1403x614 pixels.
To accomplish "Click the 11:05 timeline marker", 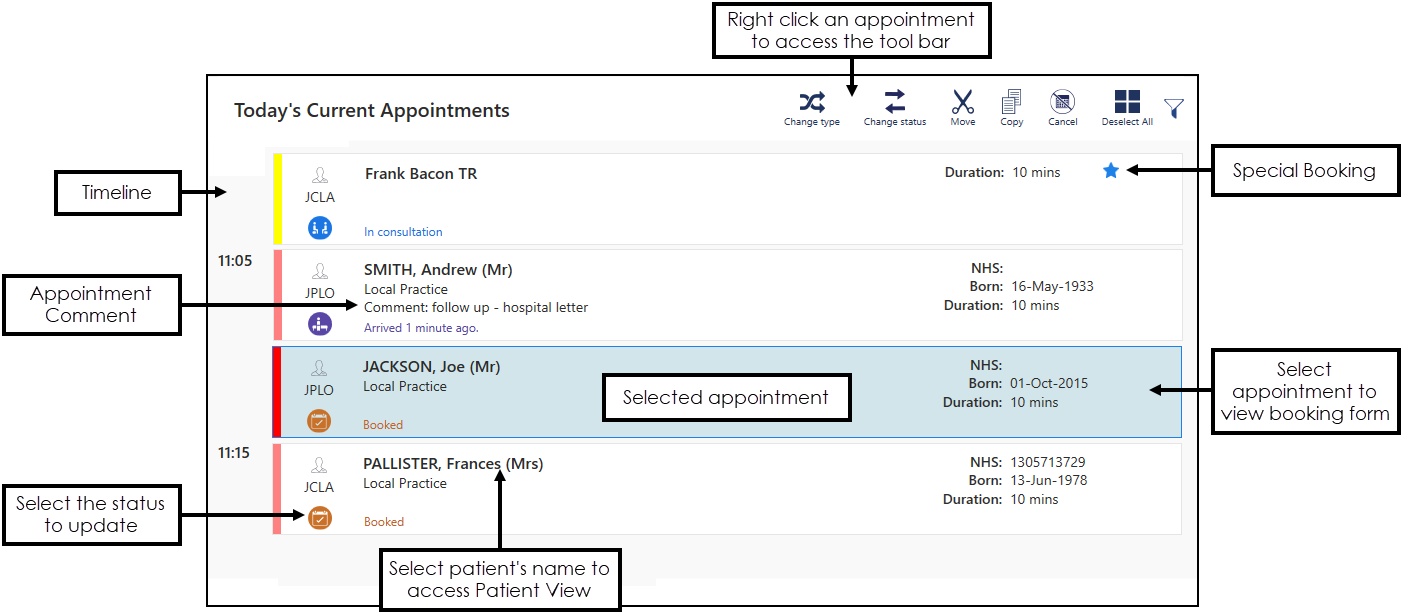I will (x=235, y=261).
